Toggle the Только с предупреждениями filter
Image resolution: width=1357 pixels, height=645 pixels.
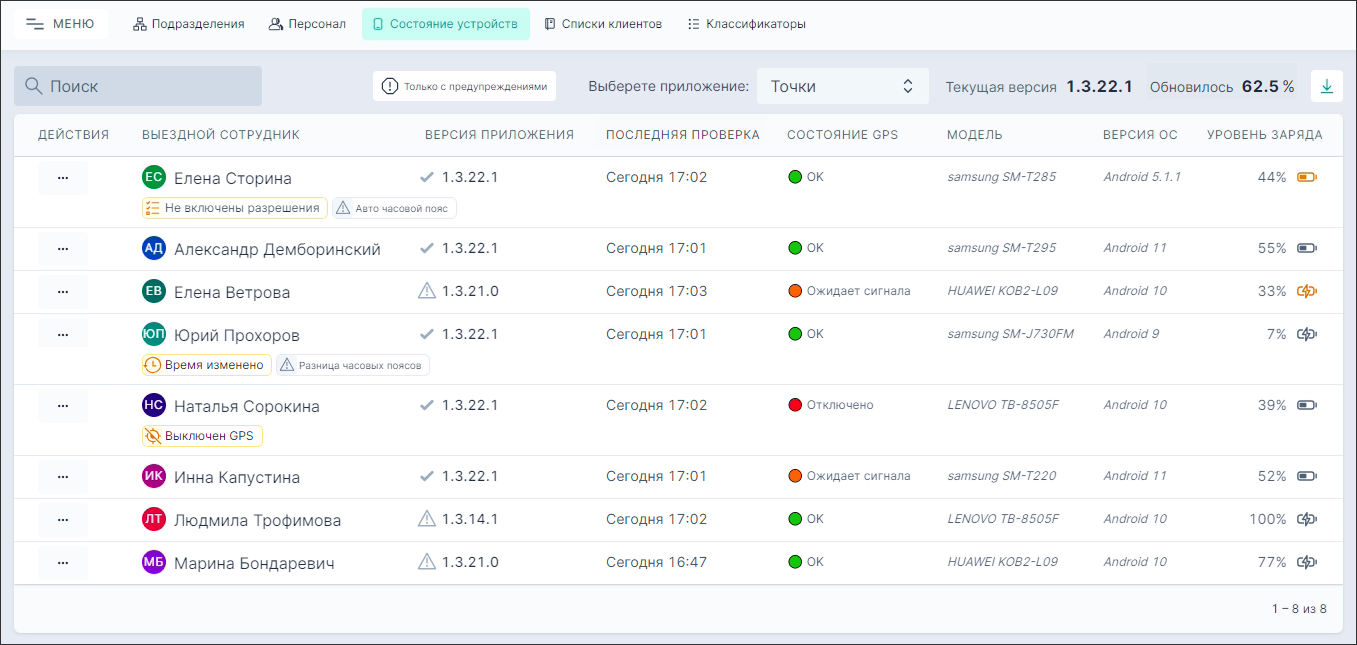coord(464,86)
